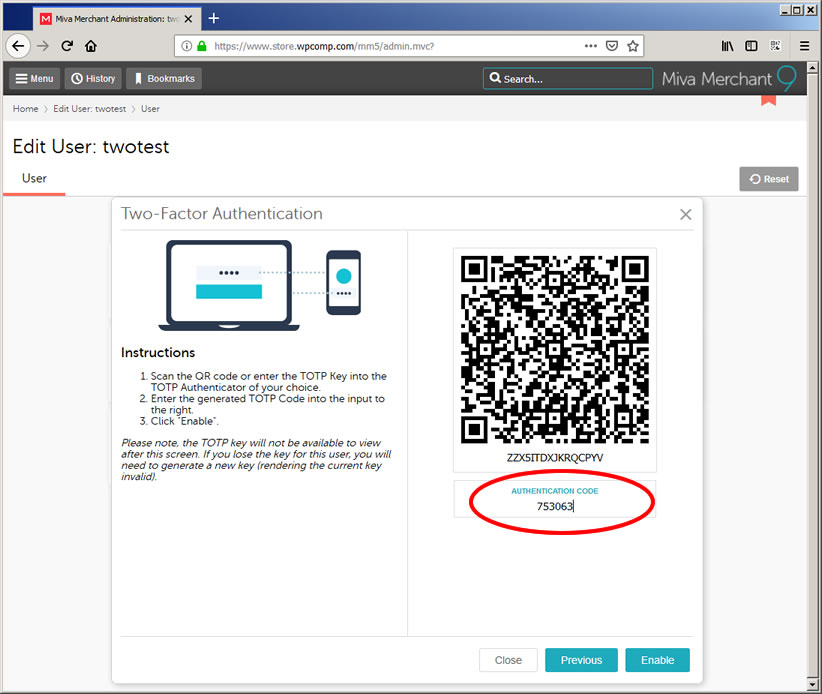
Task: Open the History panel
Action: pyautogui.click(x=93, y=79)
